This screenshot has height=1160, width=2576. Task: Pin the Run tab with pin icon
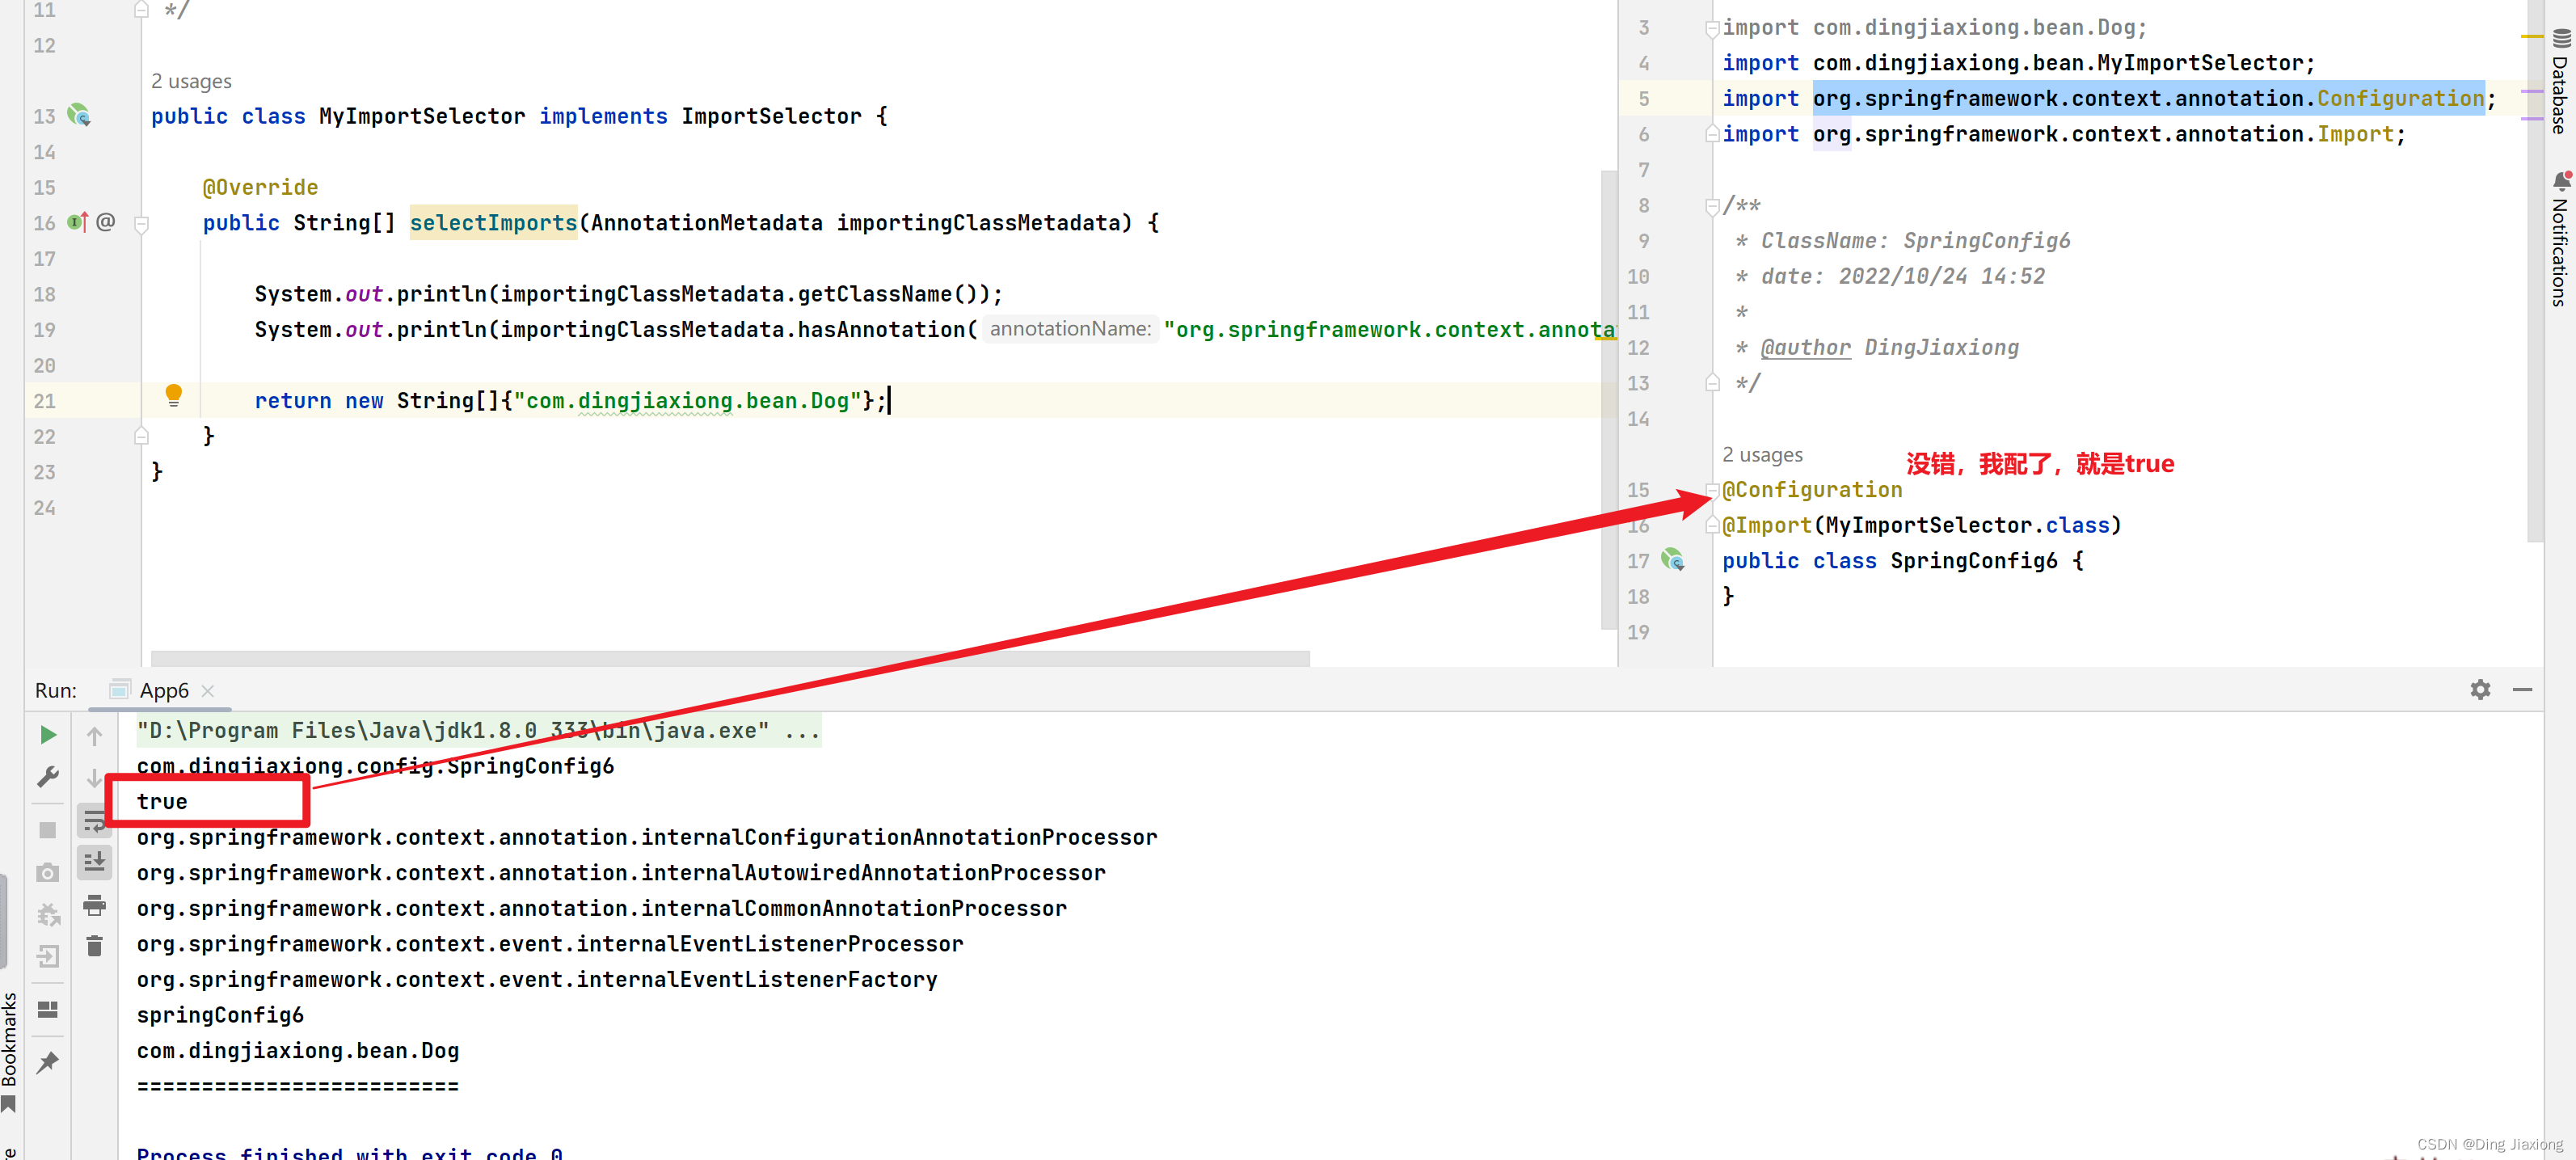pos(47,1062)
